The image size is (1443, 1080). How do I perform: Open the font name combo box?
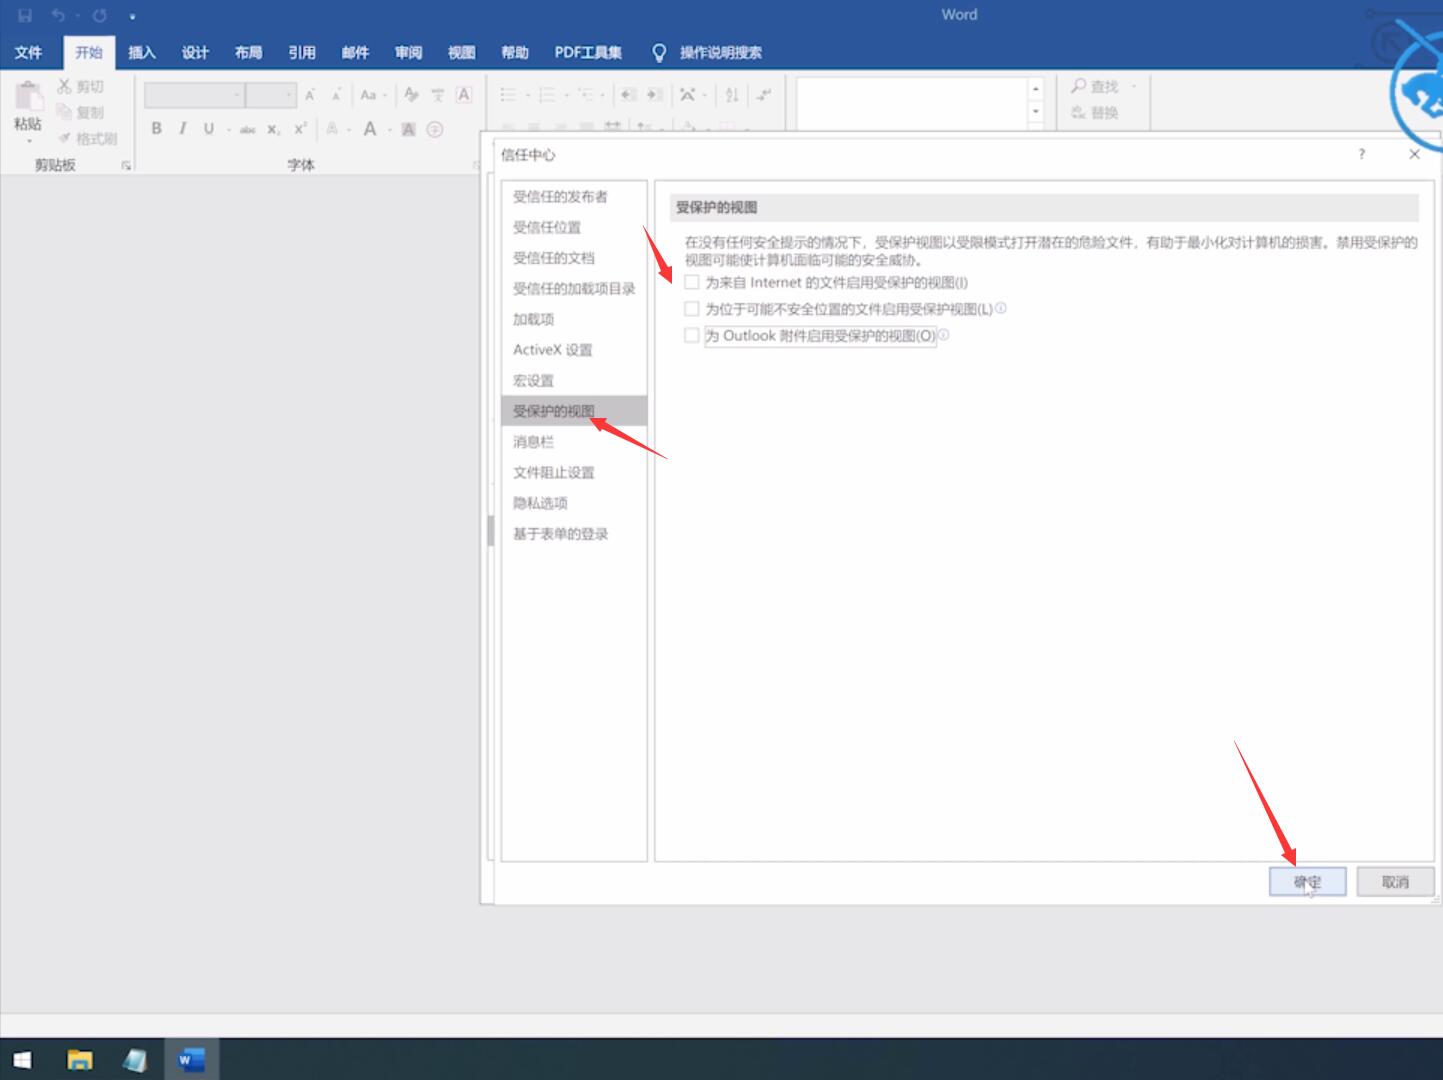[194, 95]
